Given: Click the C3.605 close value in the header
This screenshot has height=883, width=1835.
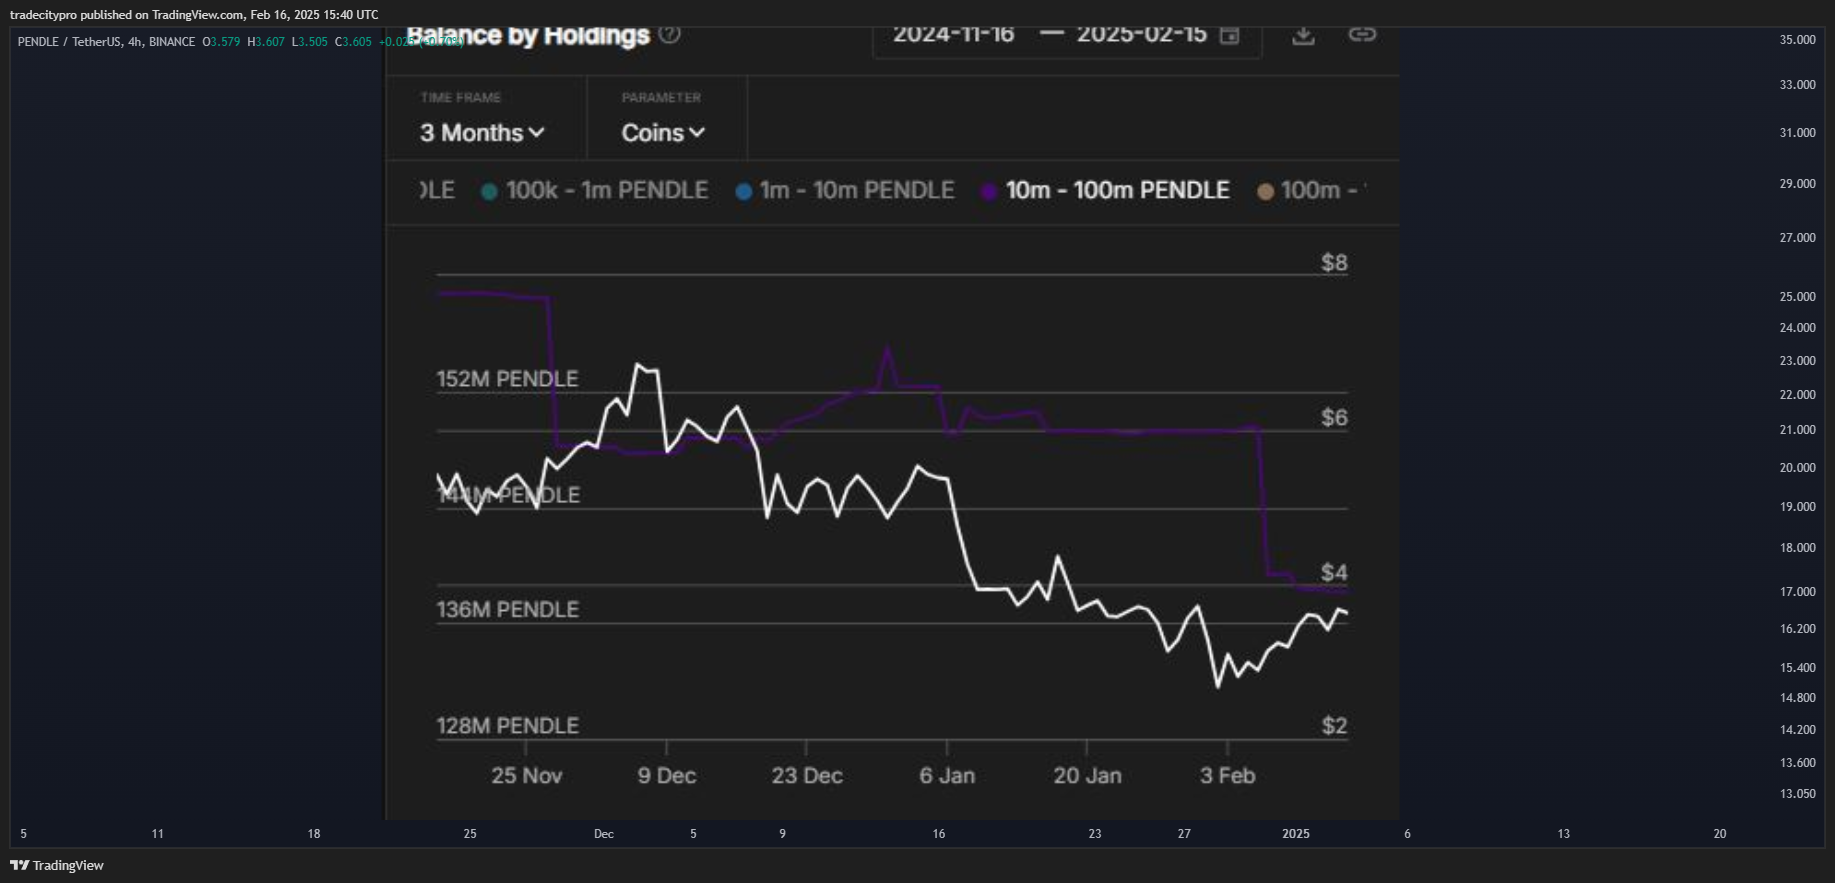Looking at the screenshot, I should (353, 42).
